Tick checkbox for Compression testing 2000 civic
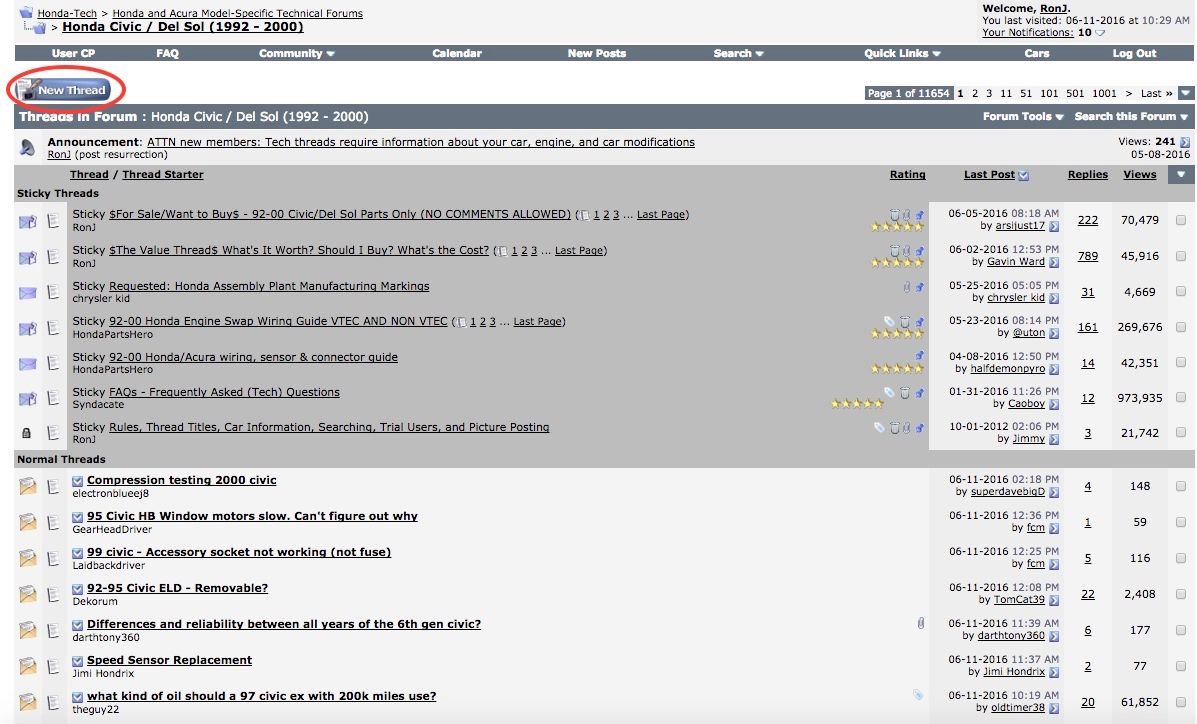 click(x=1181, y=486)
